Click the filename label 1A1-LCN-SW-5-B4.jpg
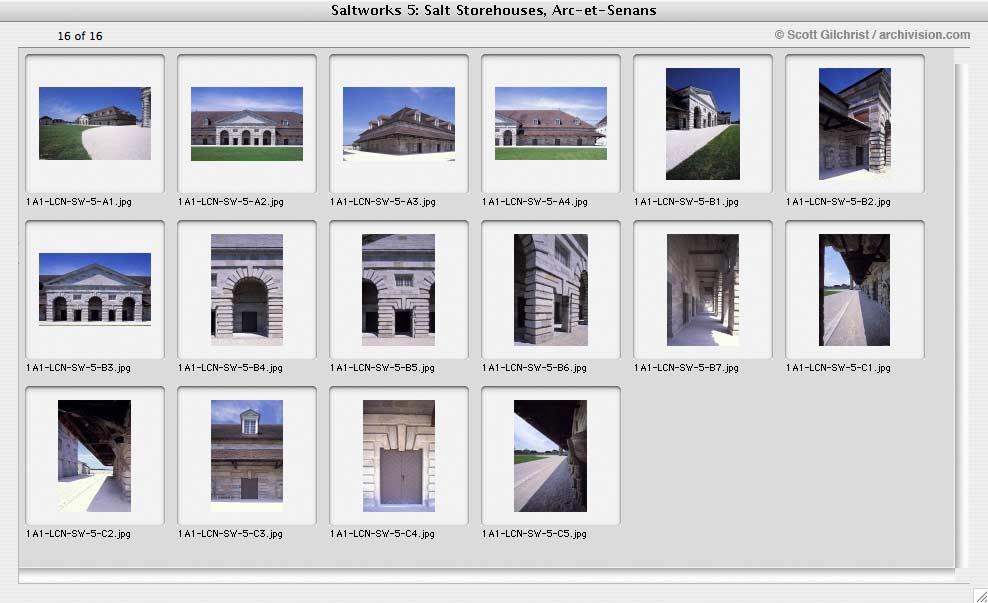Image resolution: width=988 pixels, height=603 pixels. (x=231, y=367)
